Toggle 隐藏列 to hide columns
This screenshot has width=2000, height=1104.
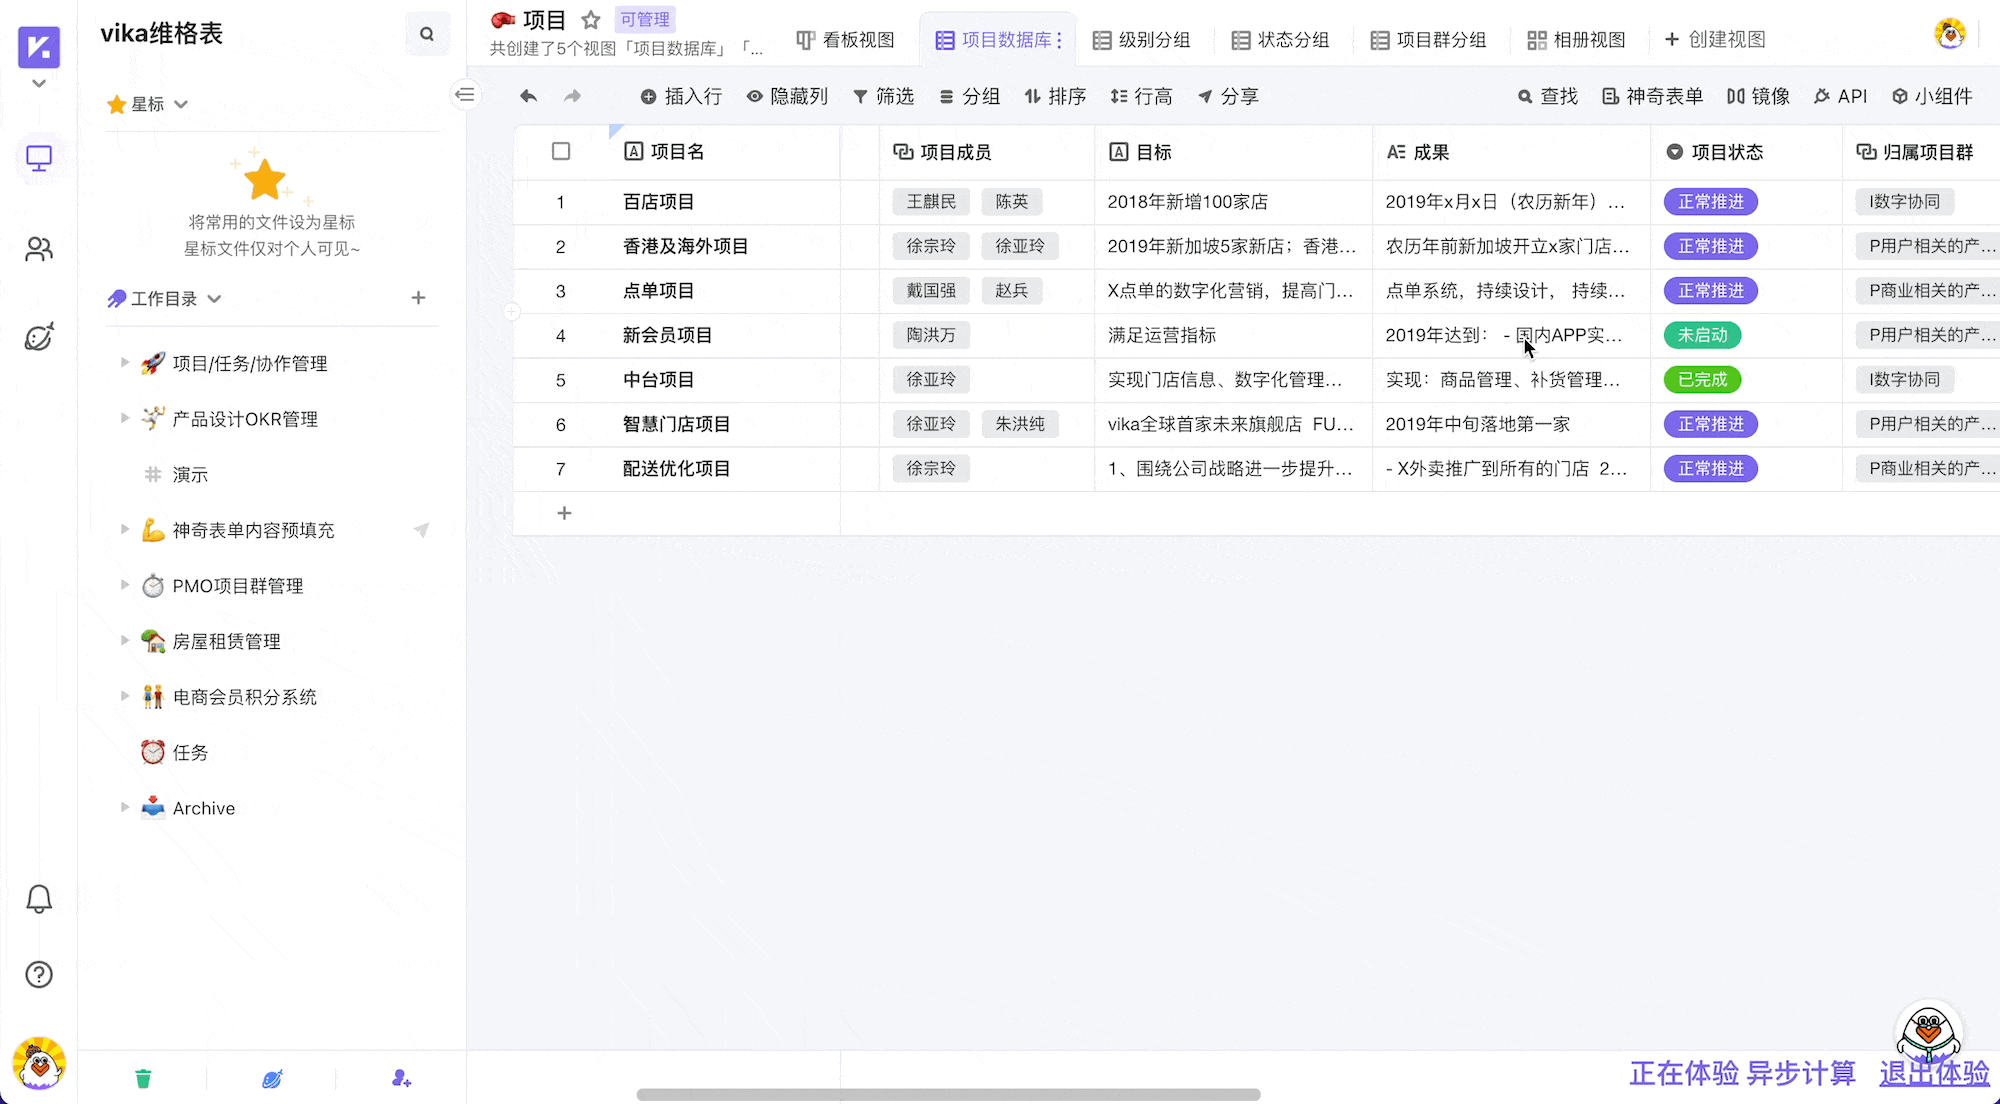pos(788,96)
